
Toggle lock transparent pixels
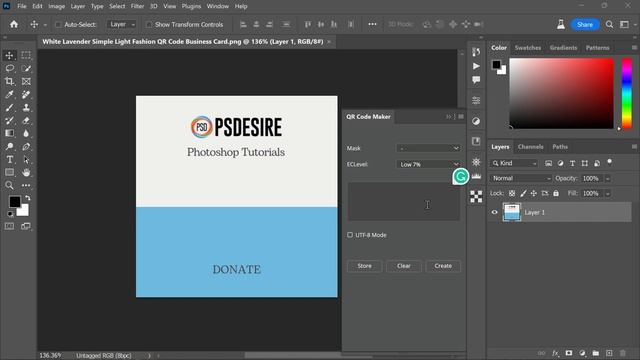tap(511, 193)
